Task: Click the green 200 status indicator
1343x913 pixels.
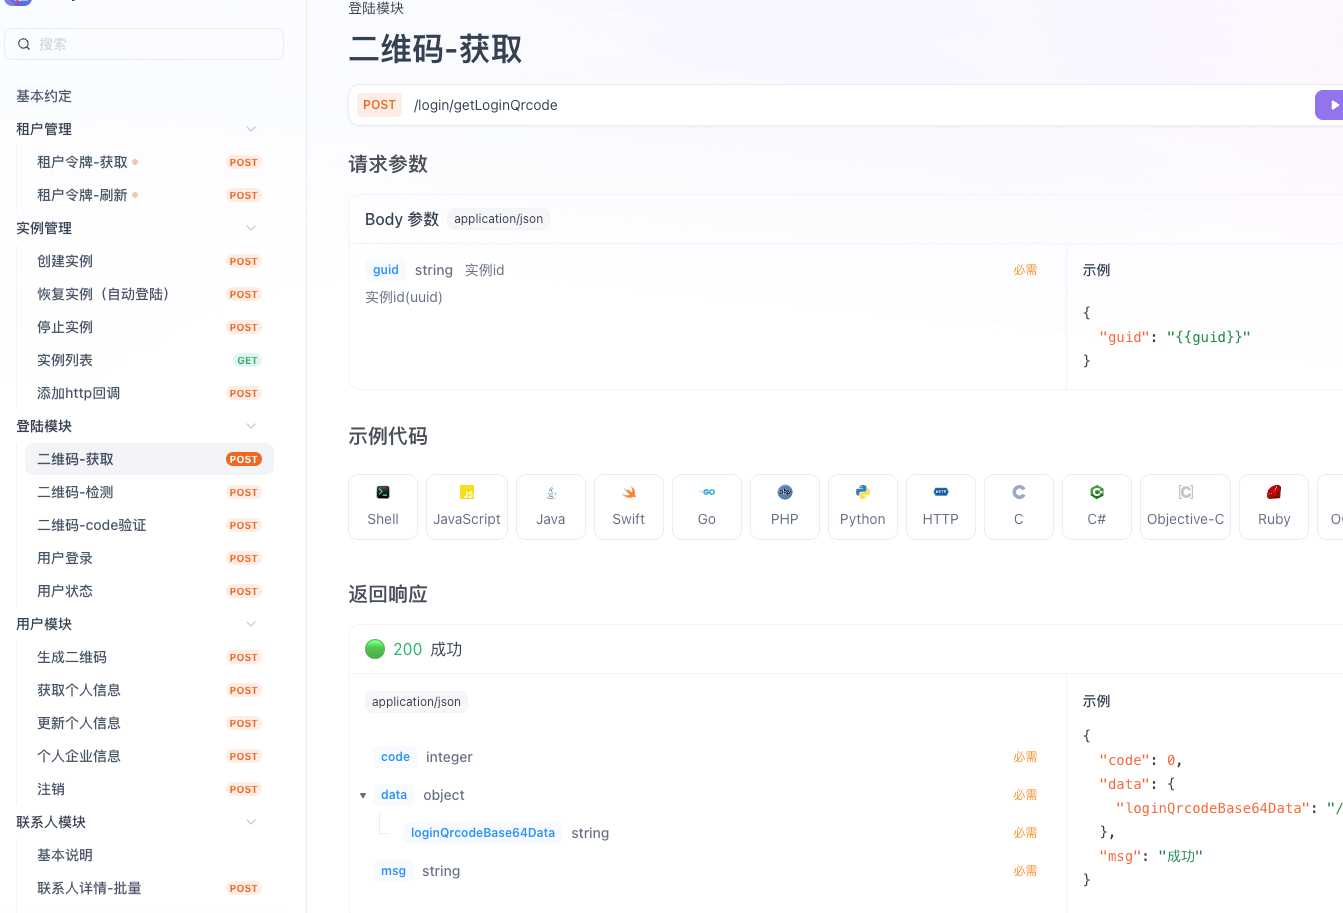Action: [375, 648]
